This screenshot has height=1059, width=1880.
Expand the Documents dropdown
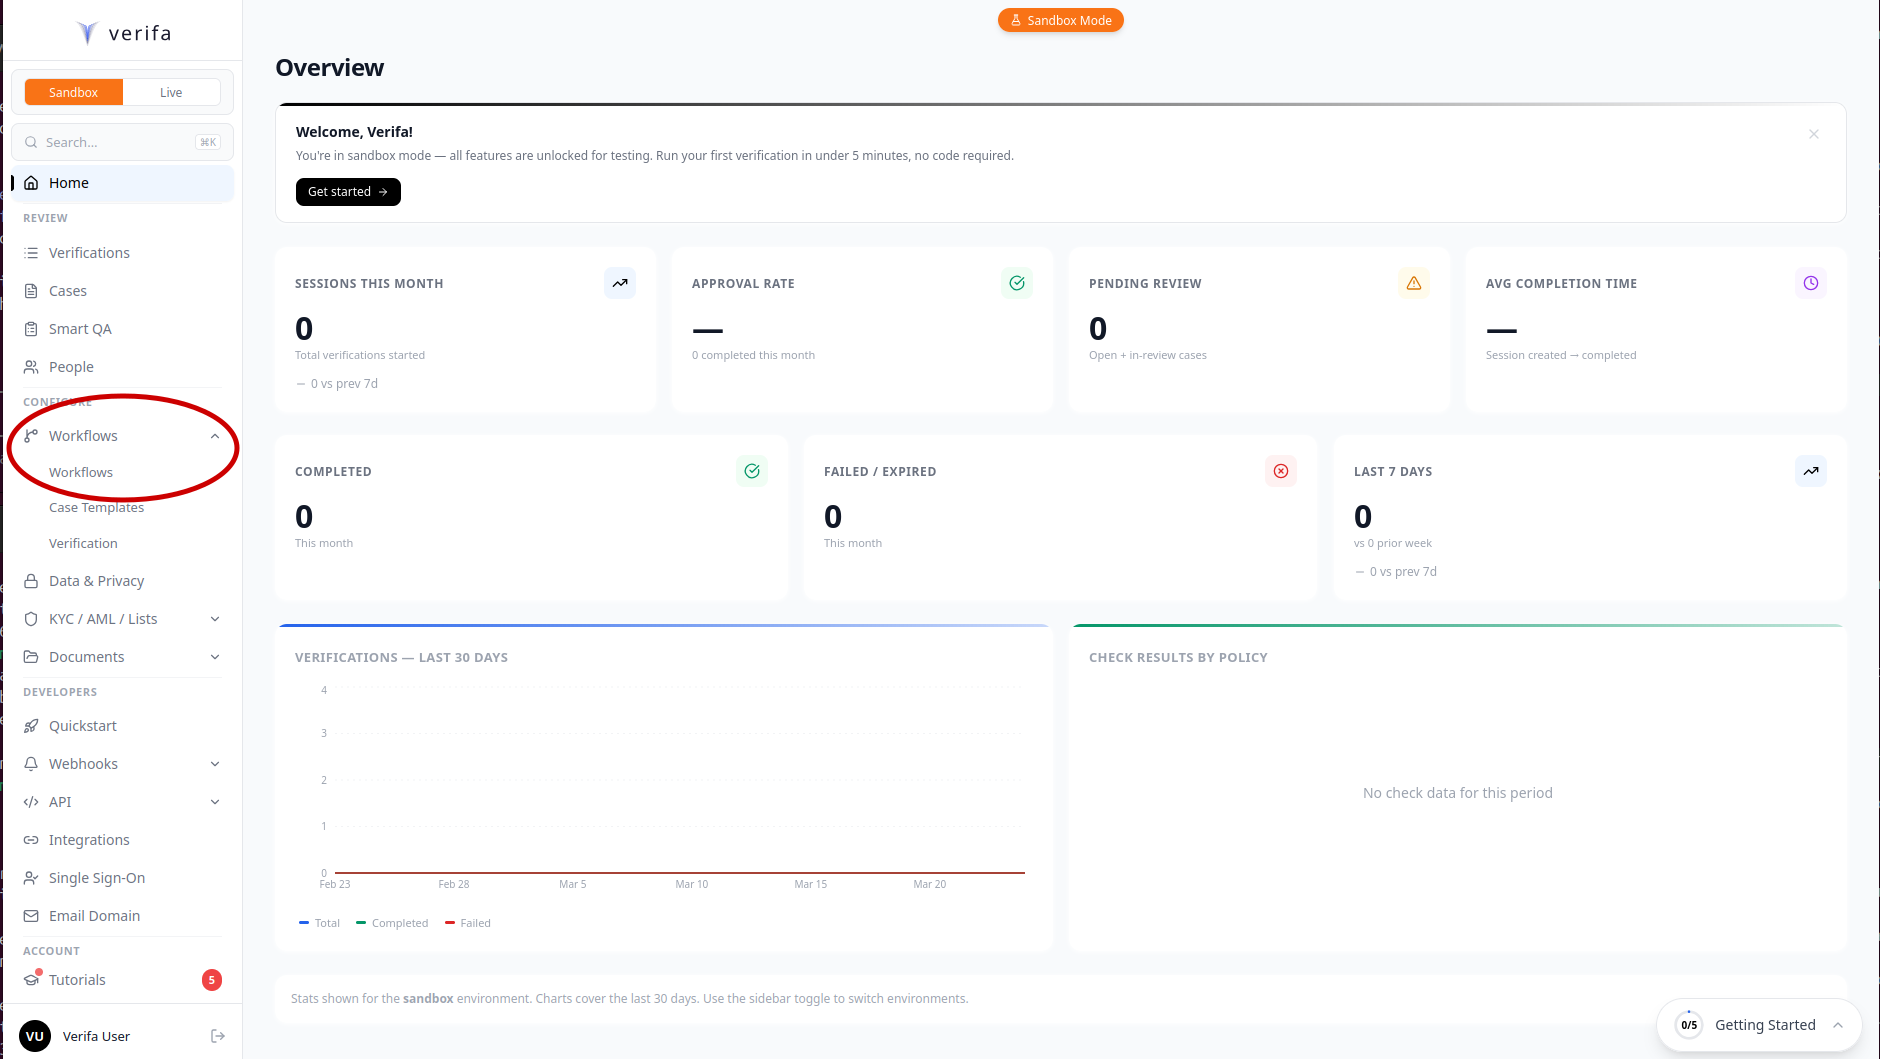[x=215, y=657]
